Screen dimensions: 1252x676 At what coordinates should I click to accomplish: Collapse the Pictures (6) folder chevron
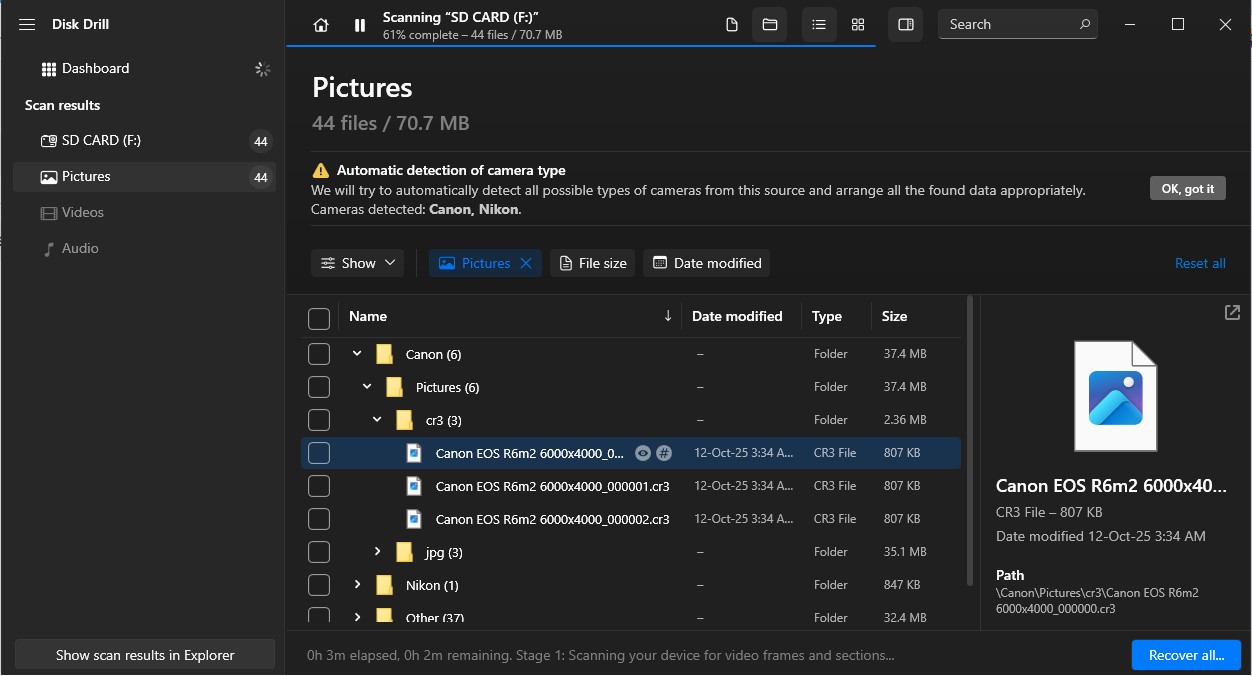tap(367, 387)
